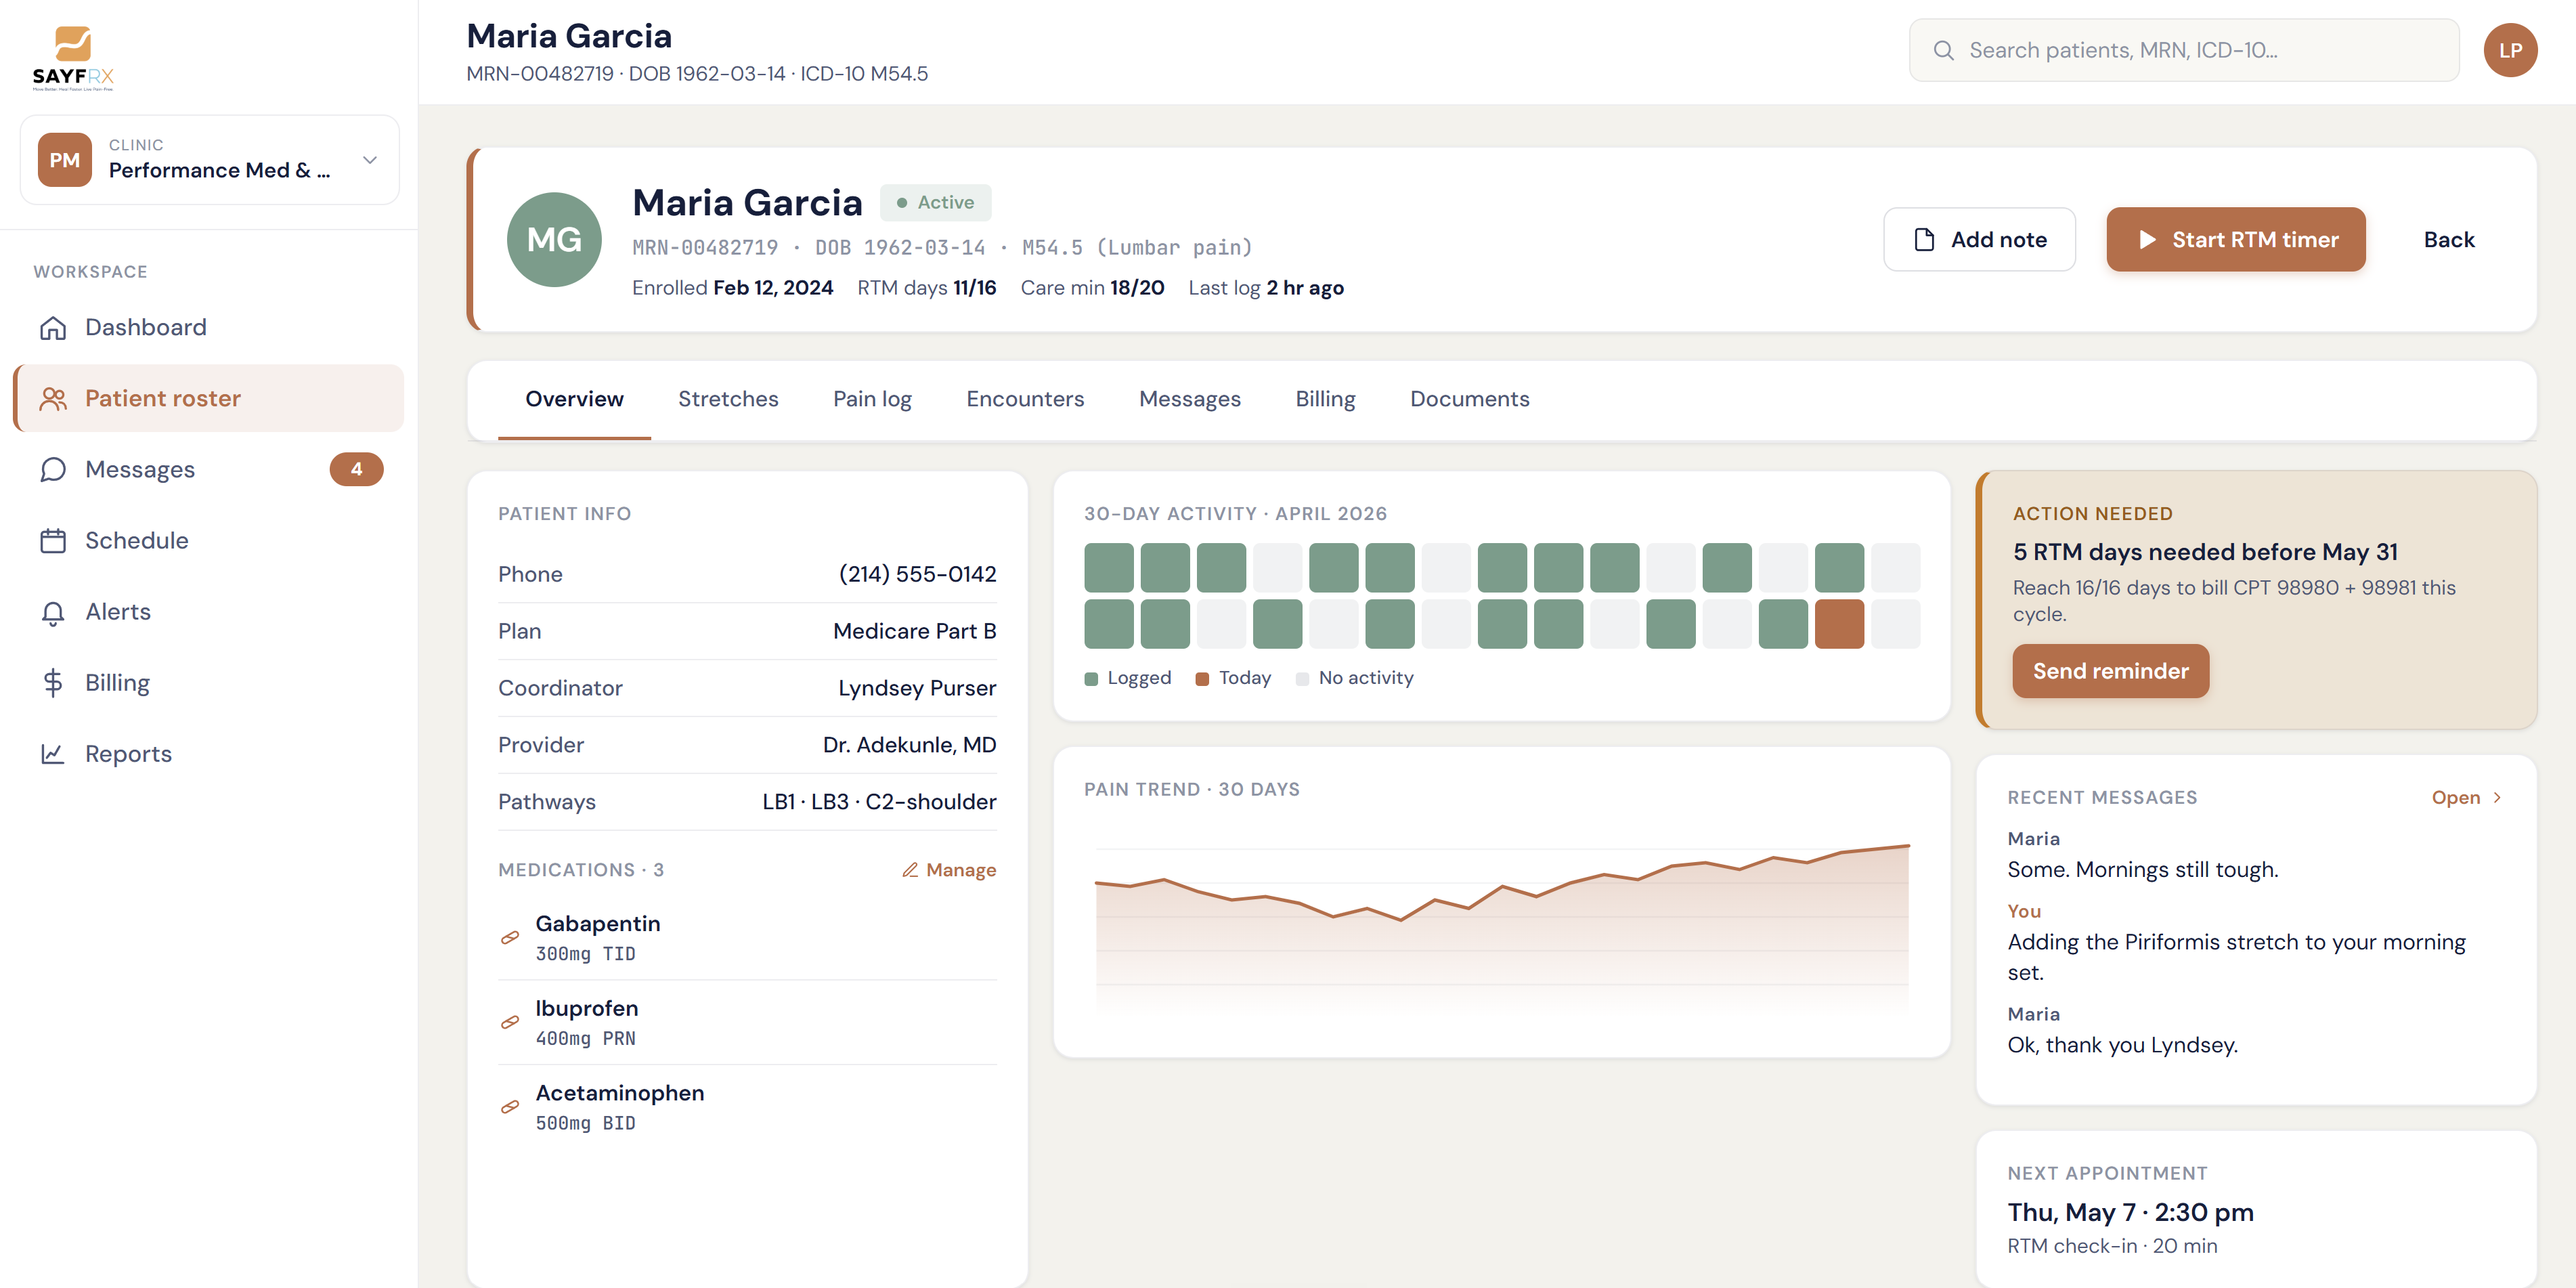Click the Back button
Screen dimensions: 2576x1288
pos(2449,240)
